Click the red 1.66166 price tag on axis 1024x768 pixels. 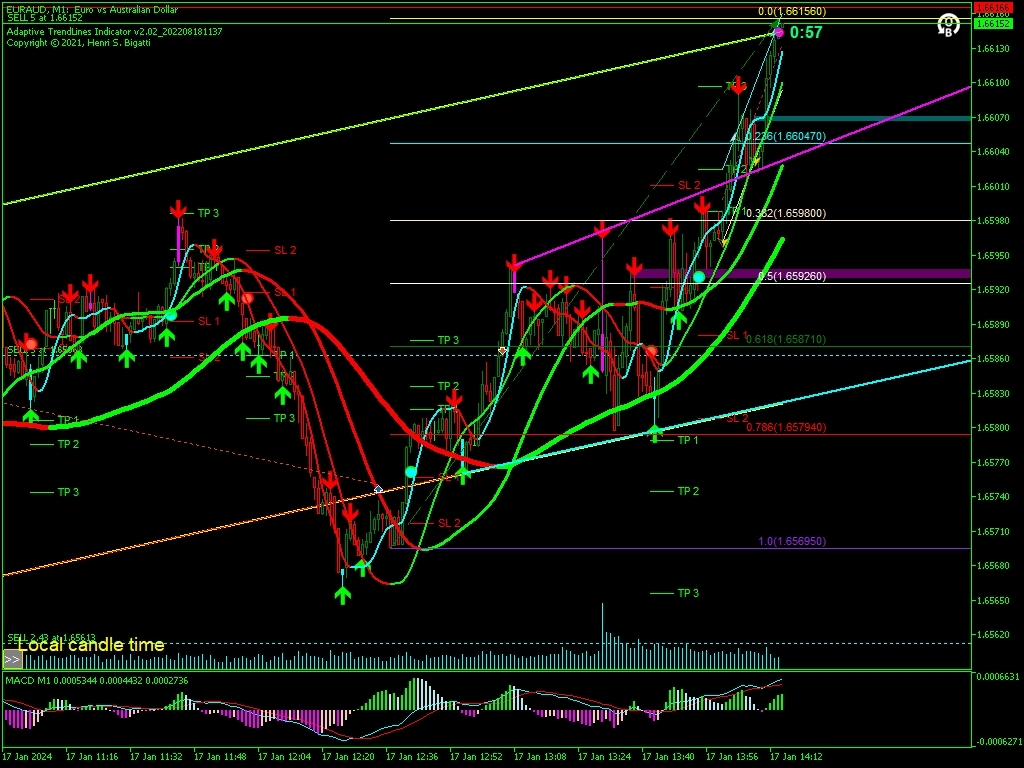tap(993, 7)
